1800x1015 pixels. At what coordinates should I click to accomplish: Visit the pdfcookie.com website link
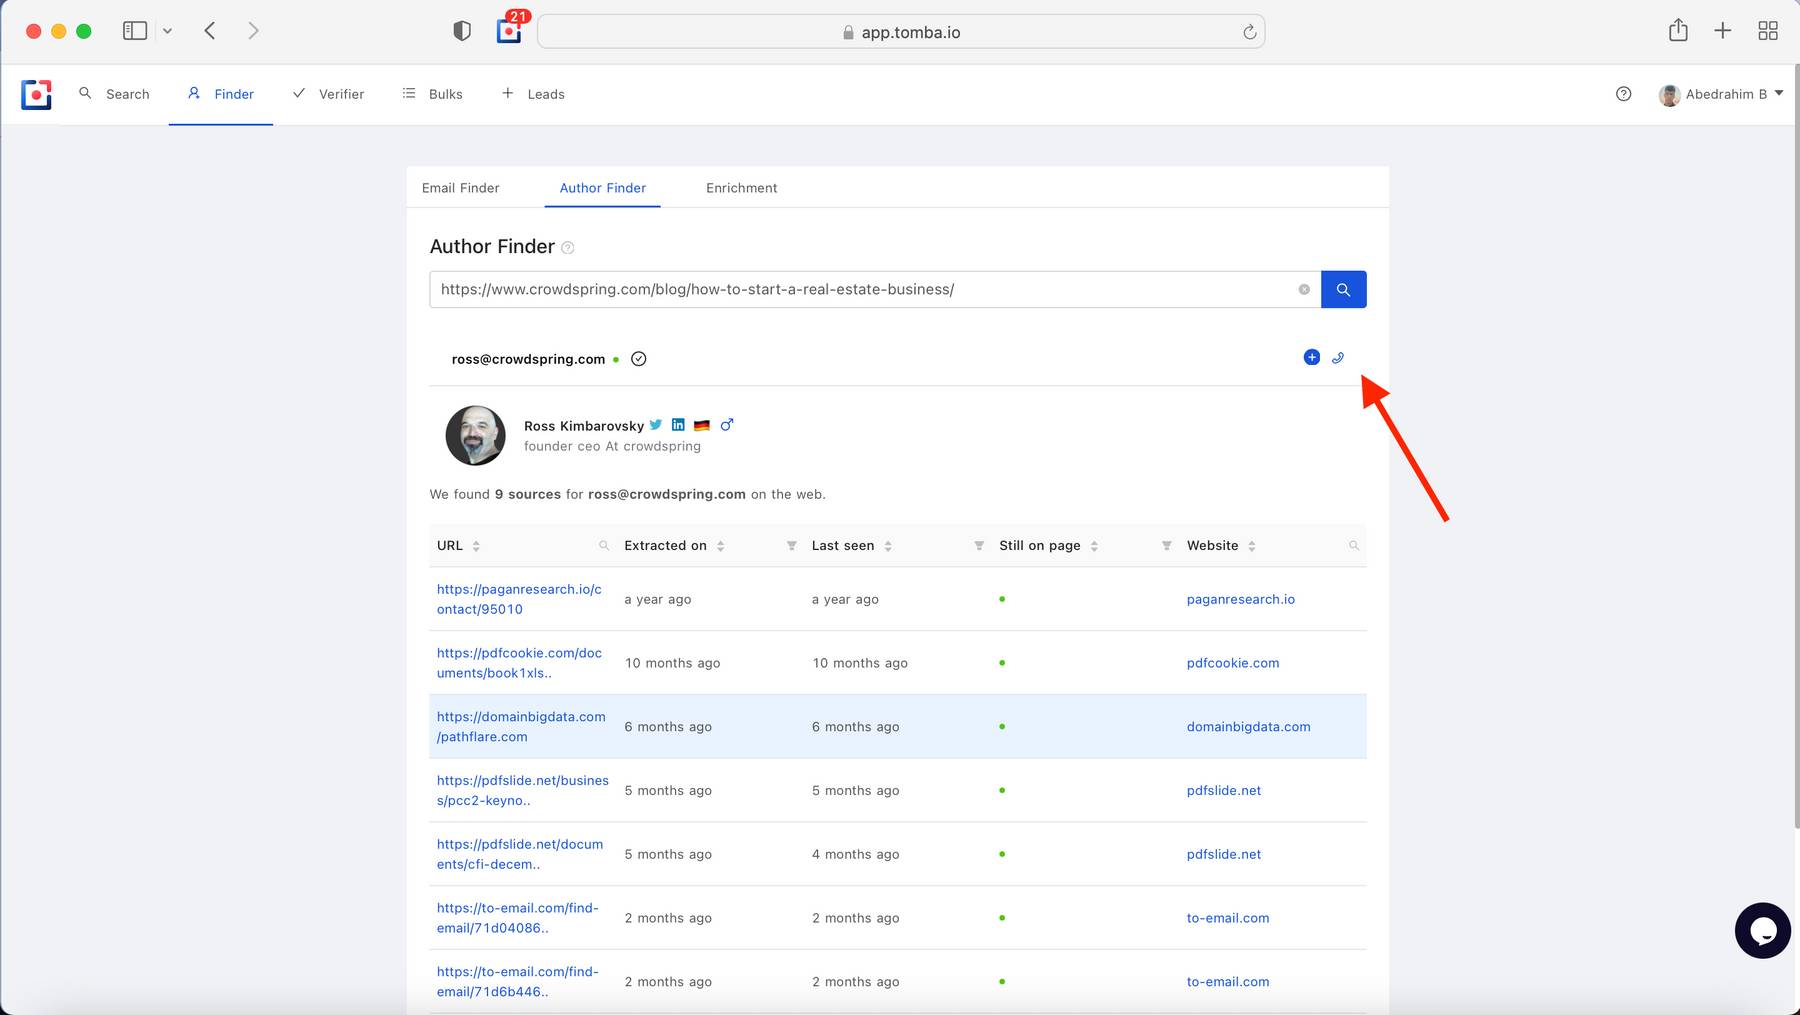1232,663
